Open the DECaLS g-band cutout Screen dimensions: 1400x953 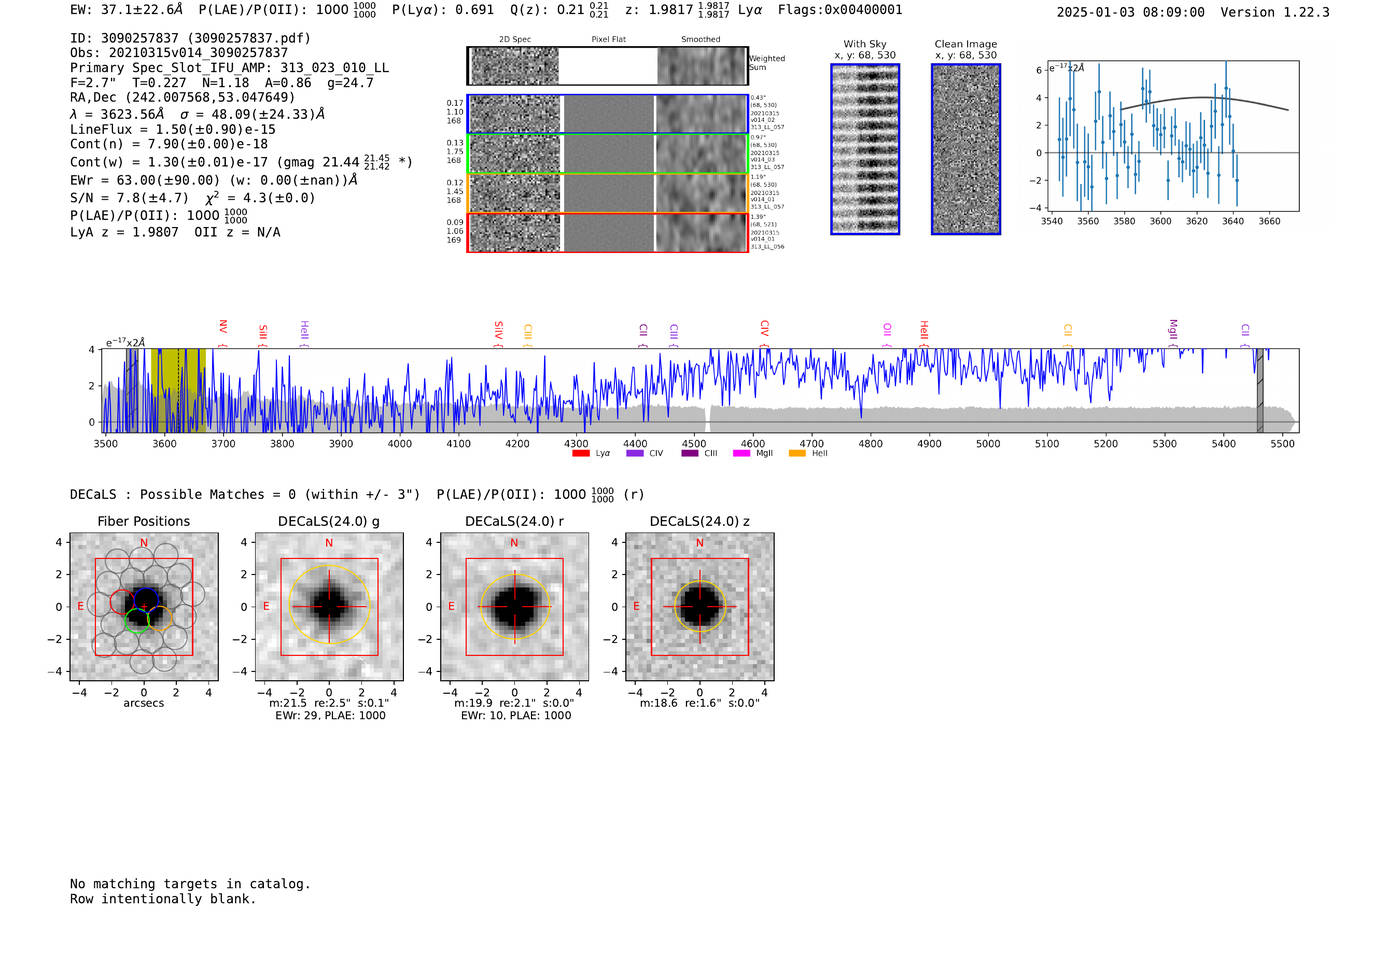329,607
